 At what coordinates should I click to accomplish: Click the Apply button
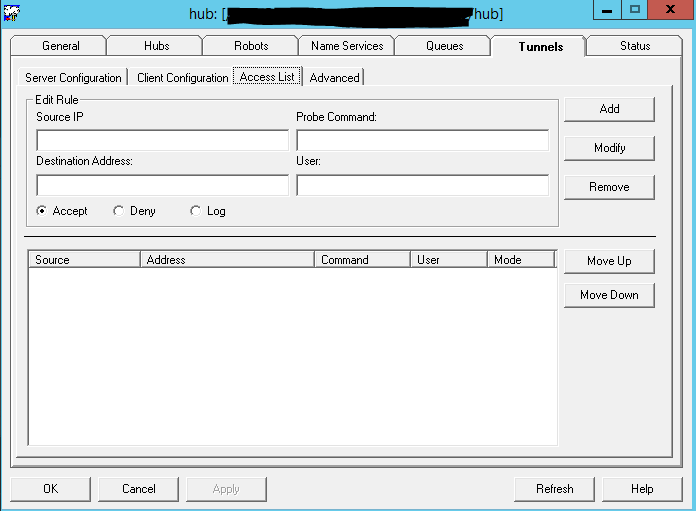pos(226,489)
